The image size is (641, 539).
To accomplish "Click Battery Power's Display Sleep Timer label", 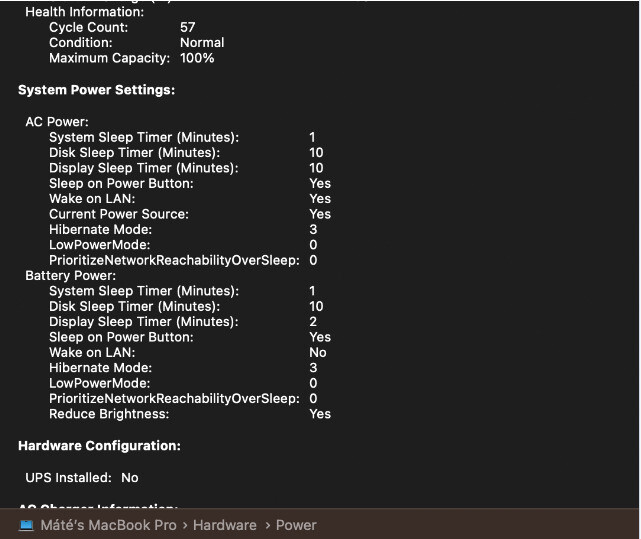I will (143, 322).
